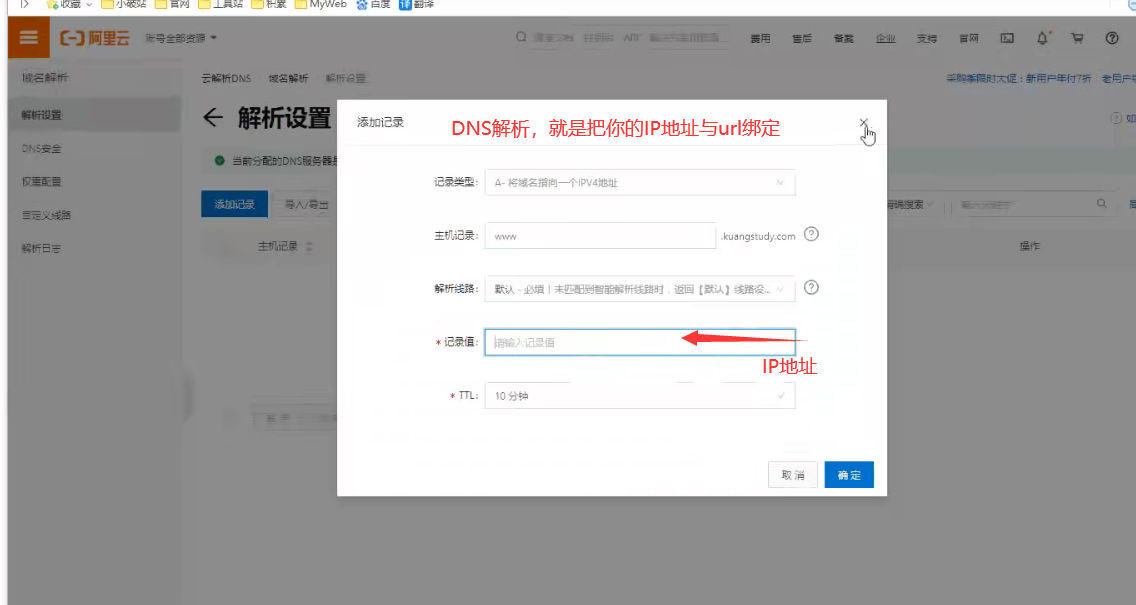The width and height of the screenshot is (1136, 605).
Task: Click help icon next to .kuangstudy.com
Action: (x=811, y=235)
